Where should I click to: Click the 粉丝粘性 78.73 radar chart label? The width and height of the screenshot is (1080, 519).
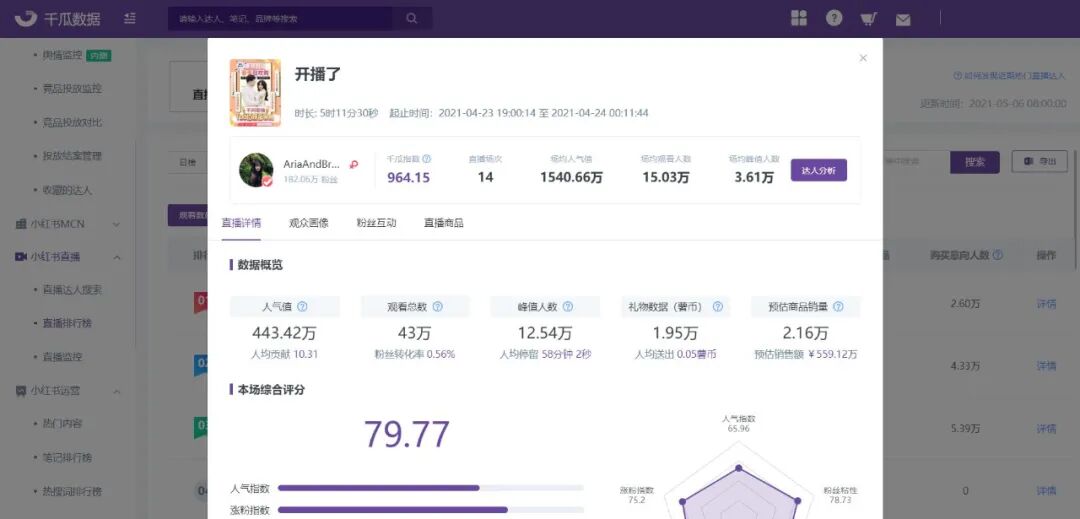tap(840, 495)
